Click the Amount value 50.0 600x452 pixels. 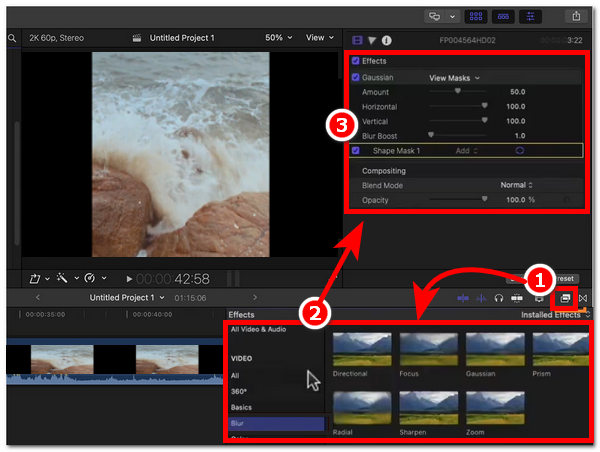coord(517,92)
